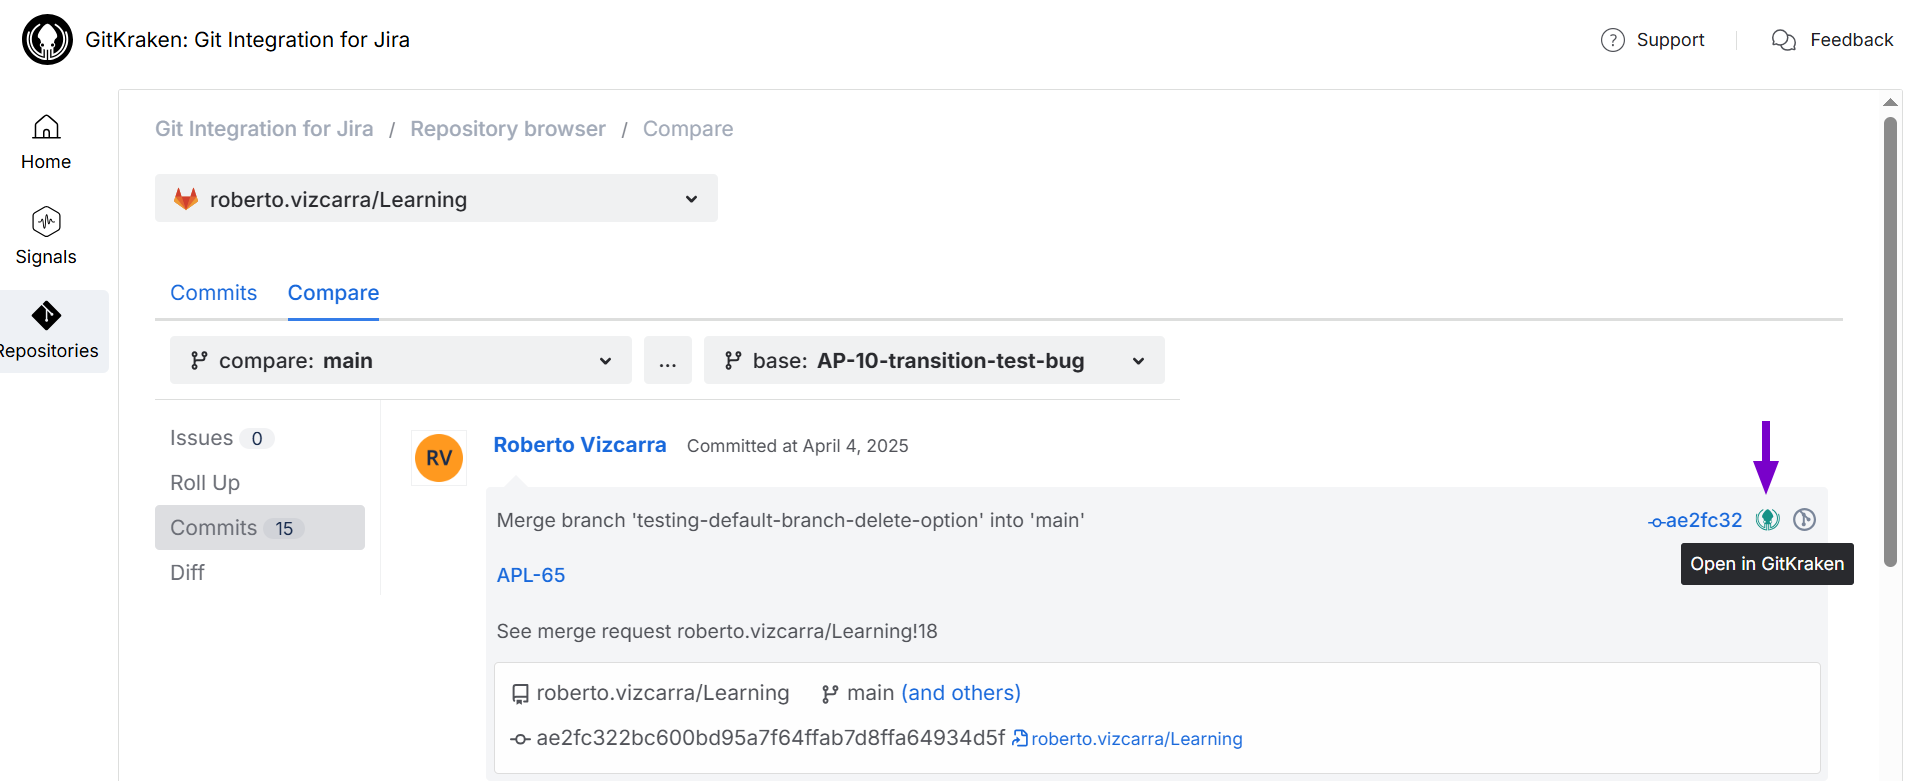
Task: Click the 'Committed at April 4, 2025' text
Action: pos(798,446)
